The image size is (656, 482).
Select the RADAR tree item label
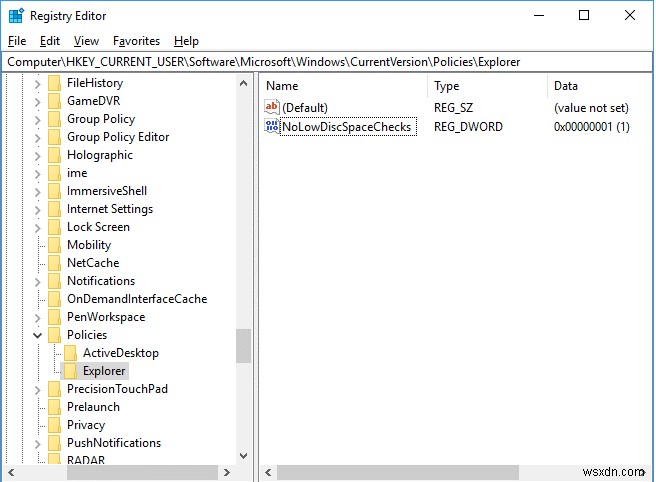[86, 459]
